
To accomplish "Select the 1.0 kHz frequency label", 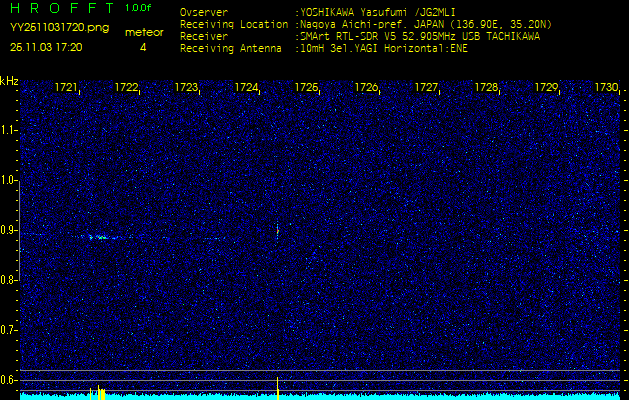I will click(9, 180).
